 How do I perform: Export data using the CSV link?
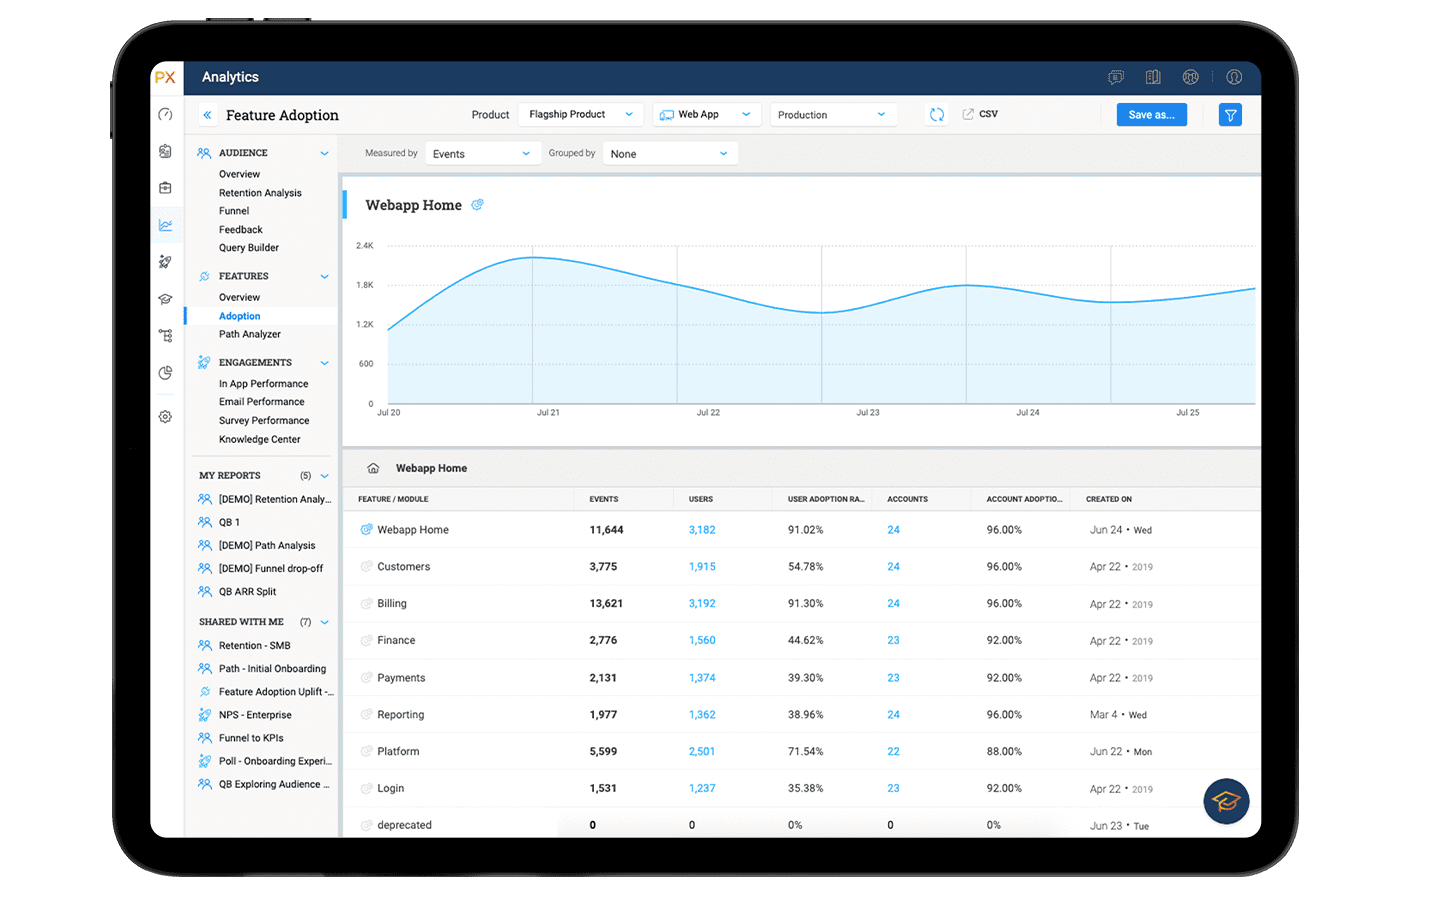click(980, 114)
